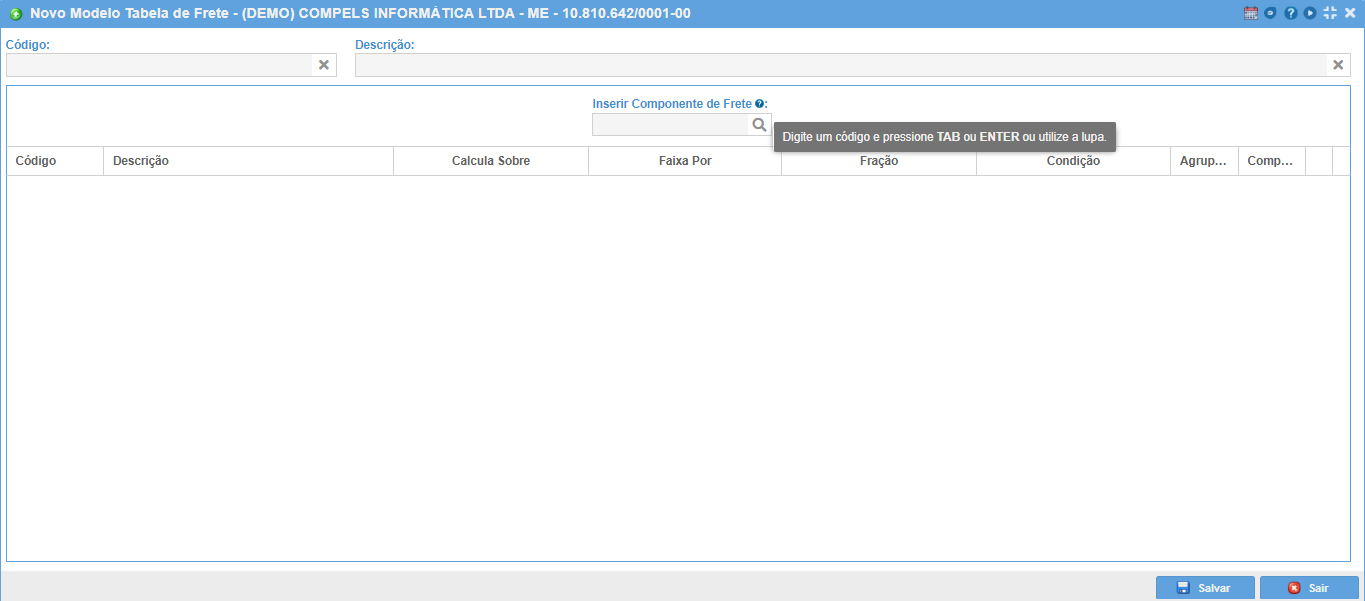Click the Condição column header

click(x=1073, y=161)
